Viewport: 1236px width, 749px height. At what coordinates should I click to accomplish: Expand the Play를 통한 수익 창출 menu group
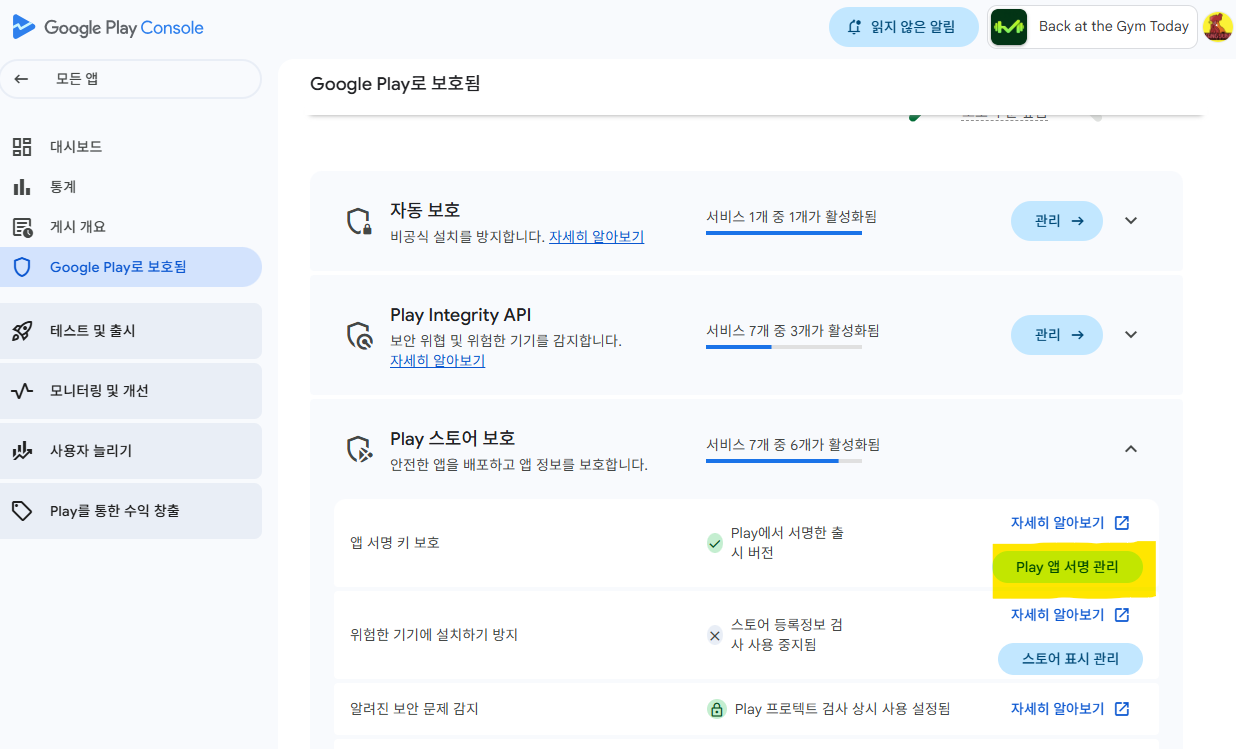(x=131, y=511)
